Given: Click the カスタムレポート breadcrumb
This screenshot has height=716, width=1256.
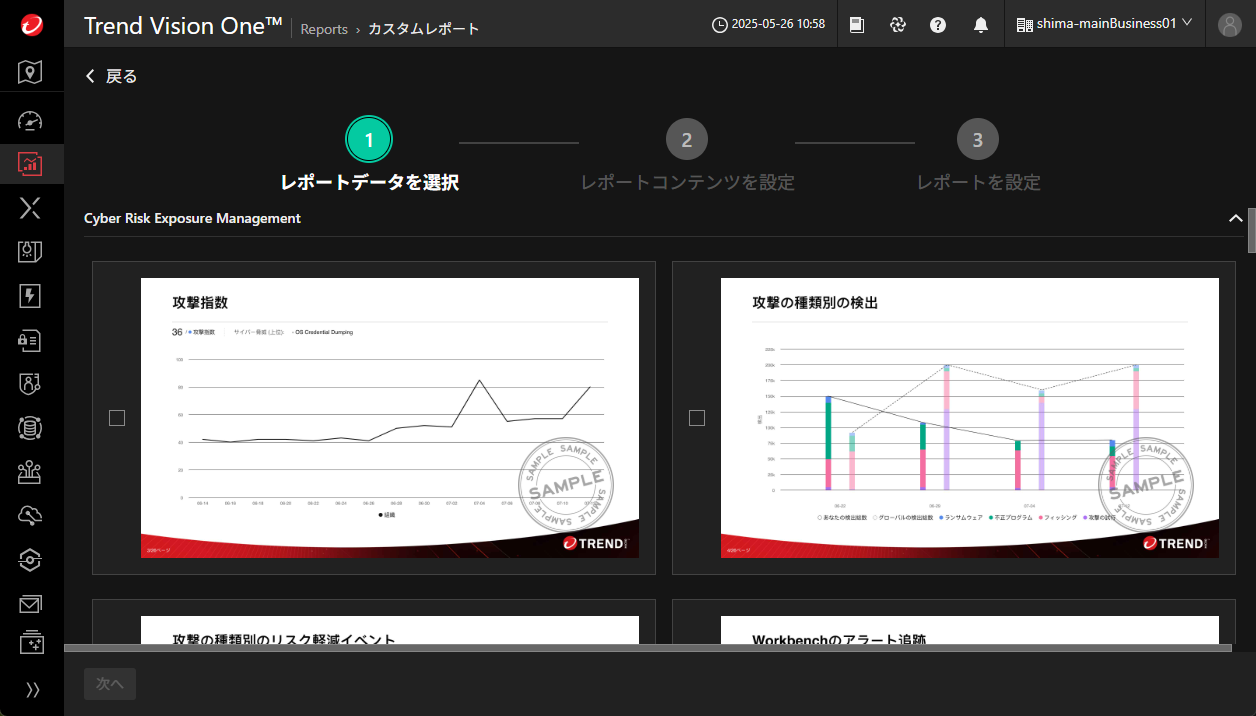Looking at the screenshot, I should (x=424, y=29).
